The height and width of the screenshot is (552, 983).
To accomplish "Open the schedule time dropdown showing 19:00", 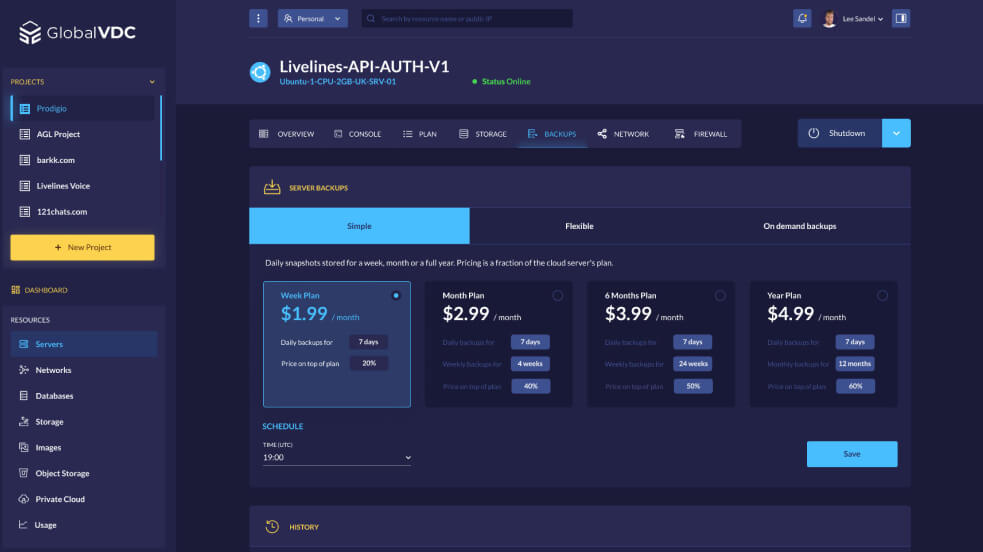I will point(336,458).
